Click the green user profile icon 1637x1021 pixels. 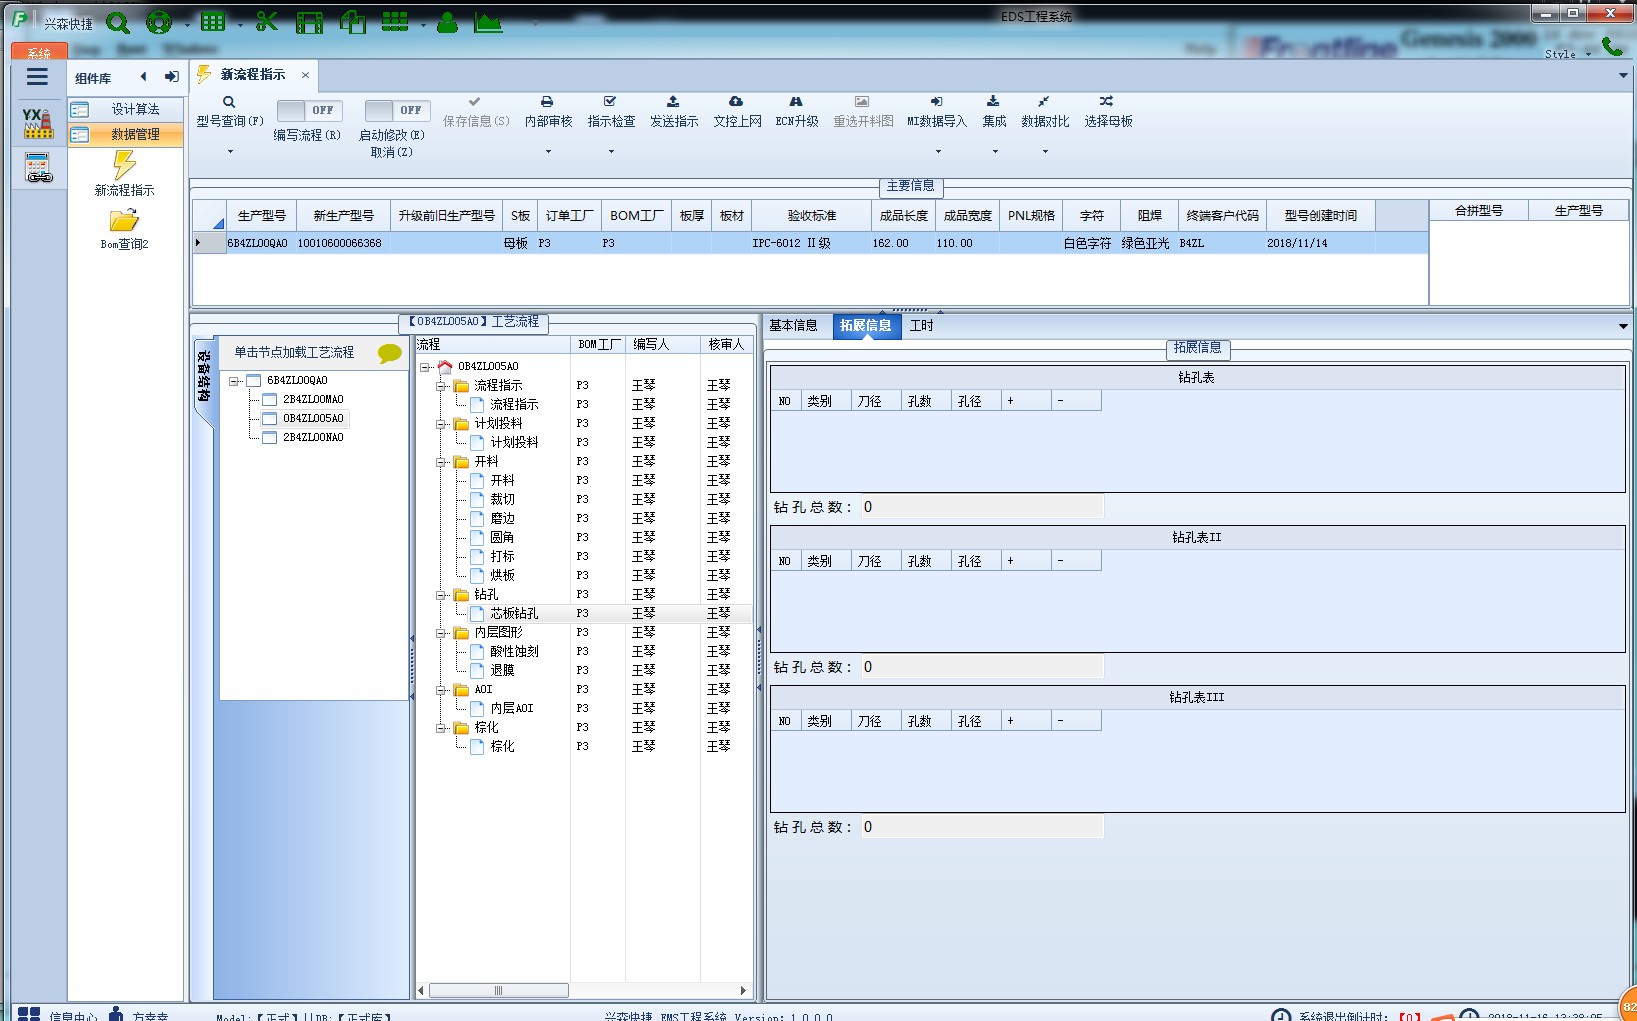[447, 22]
